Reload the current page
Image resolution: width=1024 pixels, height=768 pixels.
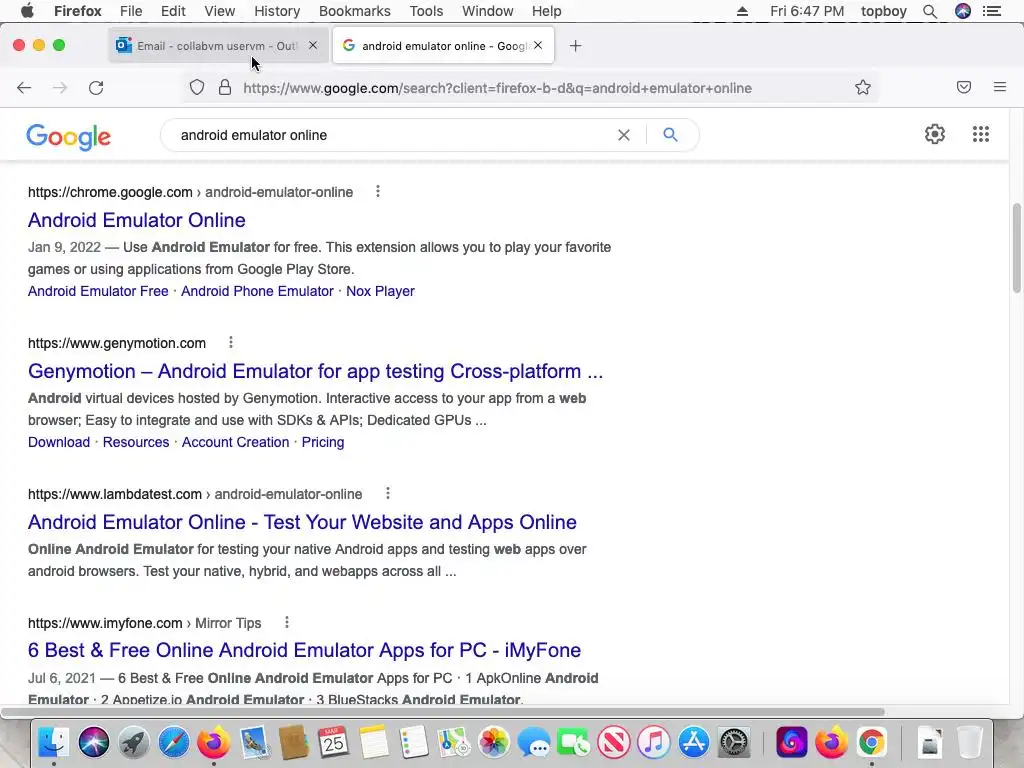coord(96,88)
